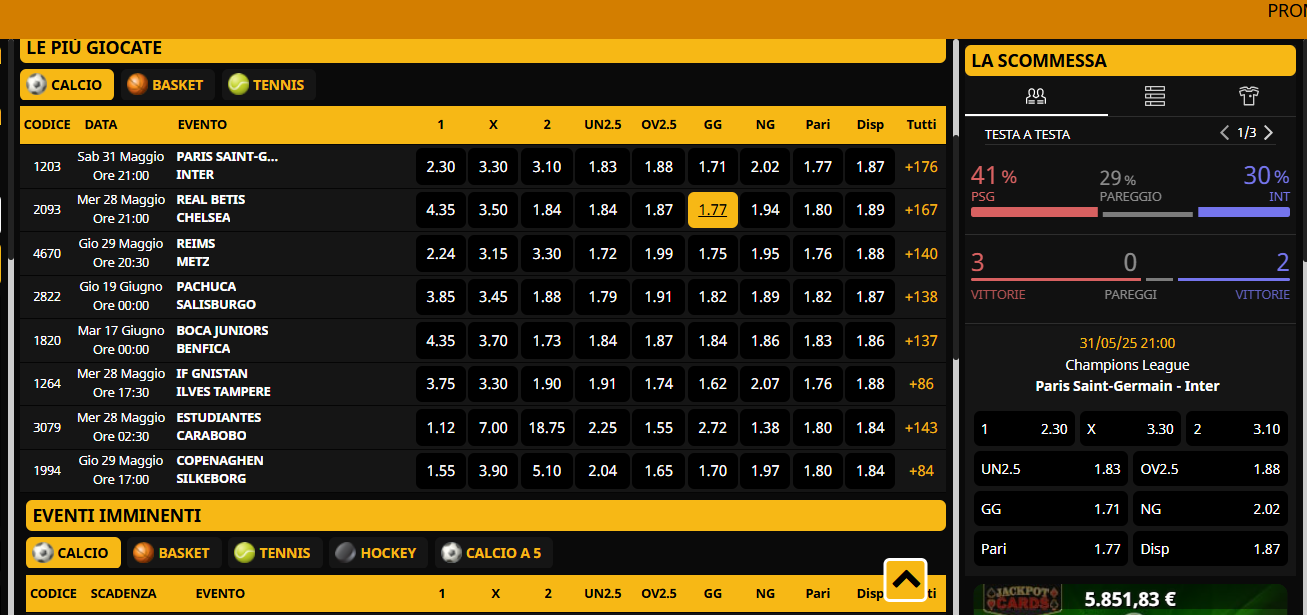The height and width of the screenshot is (615, 1307).
Task: Select the Calcio tab in Eventi Imminenti
Action: click(73, 553)
